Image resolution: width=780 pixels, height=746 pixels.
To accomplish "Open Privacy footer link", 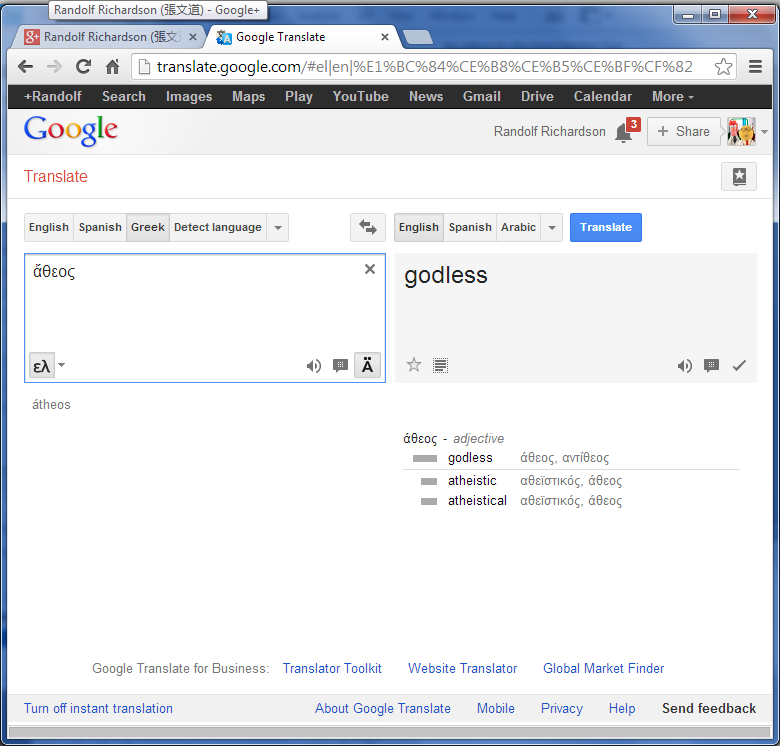I will (x=562, y=708).
